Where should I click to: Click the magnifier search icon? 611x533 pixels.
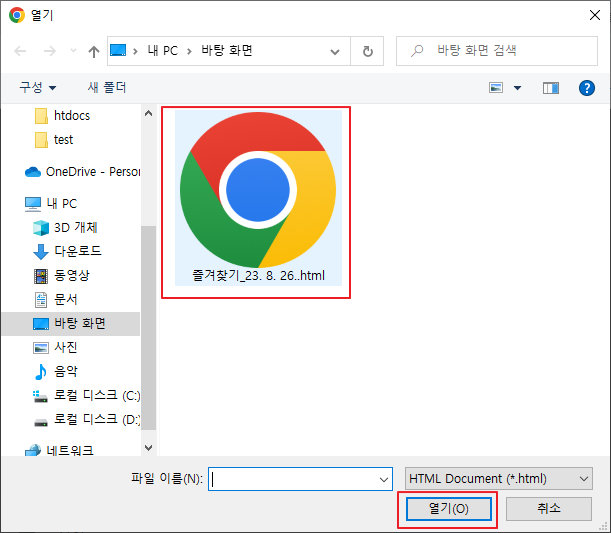coord(417,51)
